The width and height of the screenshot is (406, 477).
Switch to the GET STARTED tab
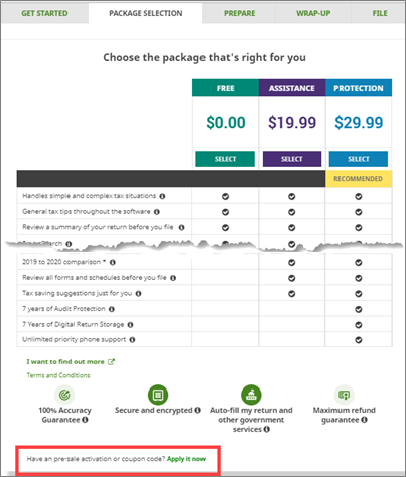point(45,13)
